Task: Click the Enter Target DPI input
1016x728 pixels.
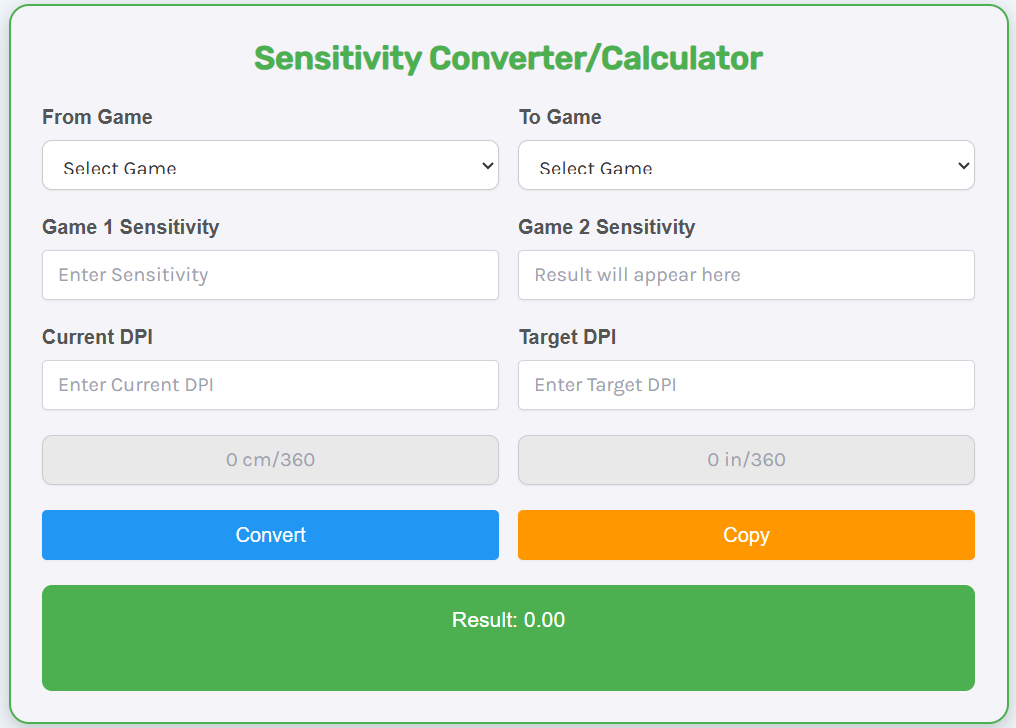Action: pyautogui.click(x=746, y=385)
